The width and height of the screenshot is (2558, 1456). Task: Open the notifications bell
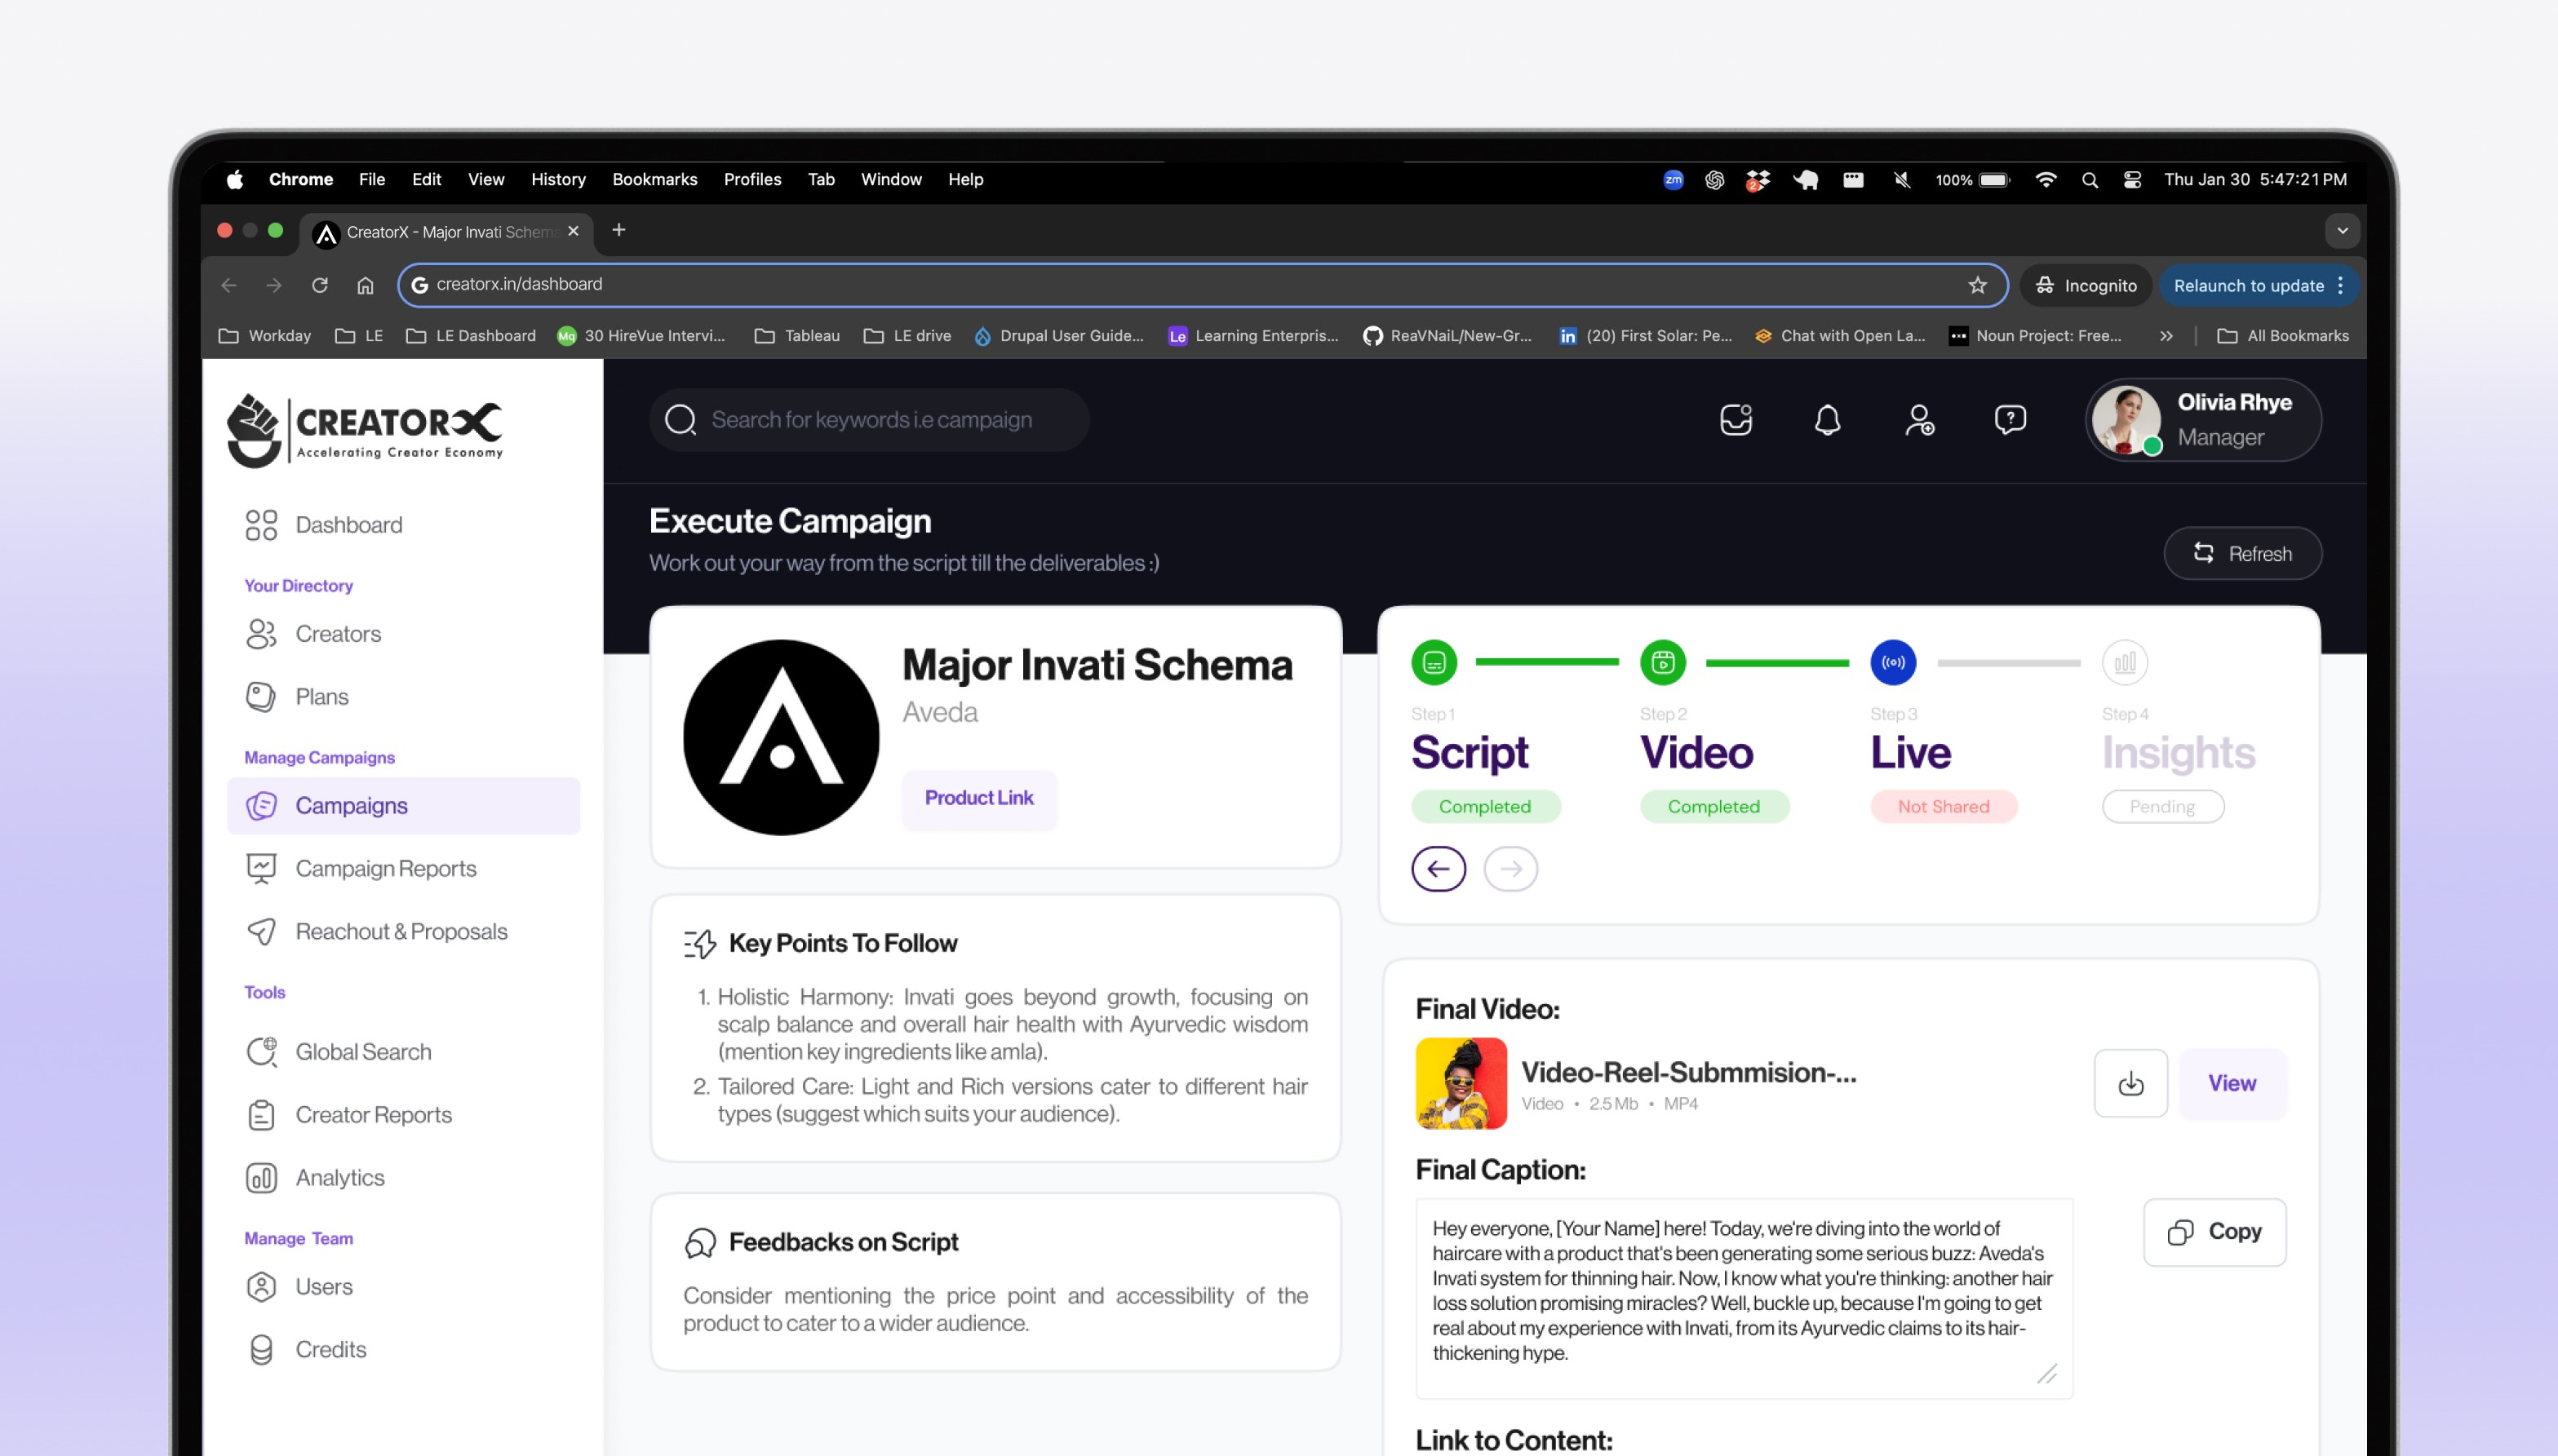[1827, 420]
